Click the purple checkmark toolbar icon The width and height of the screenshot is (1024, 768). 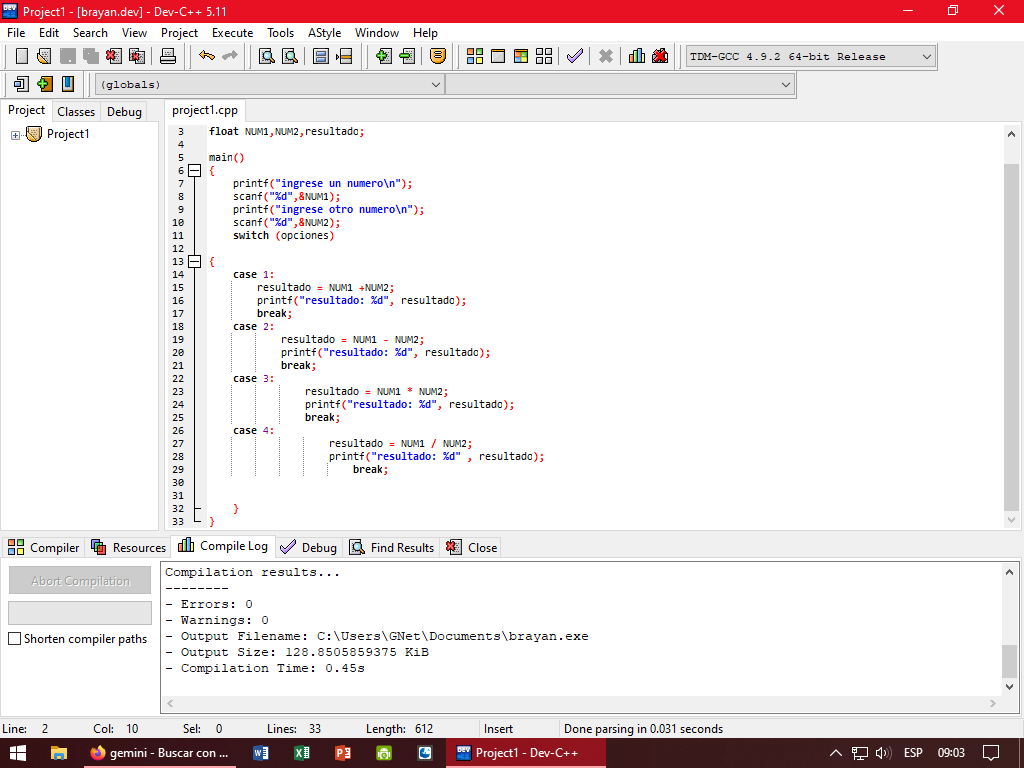[574, 56]
